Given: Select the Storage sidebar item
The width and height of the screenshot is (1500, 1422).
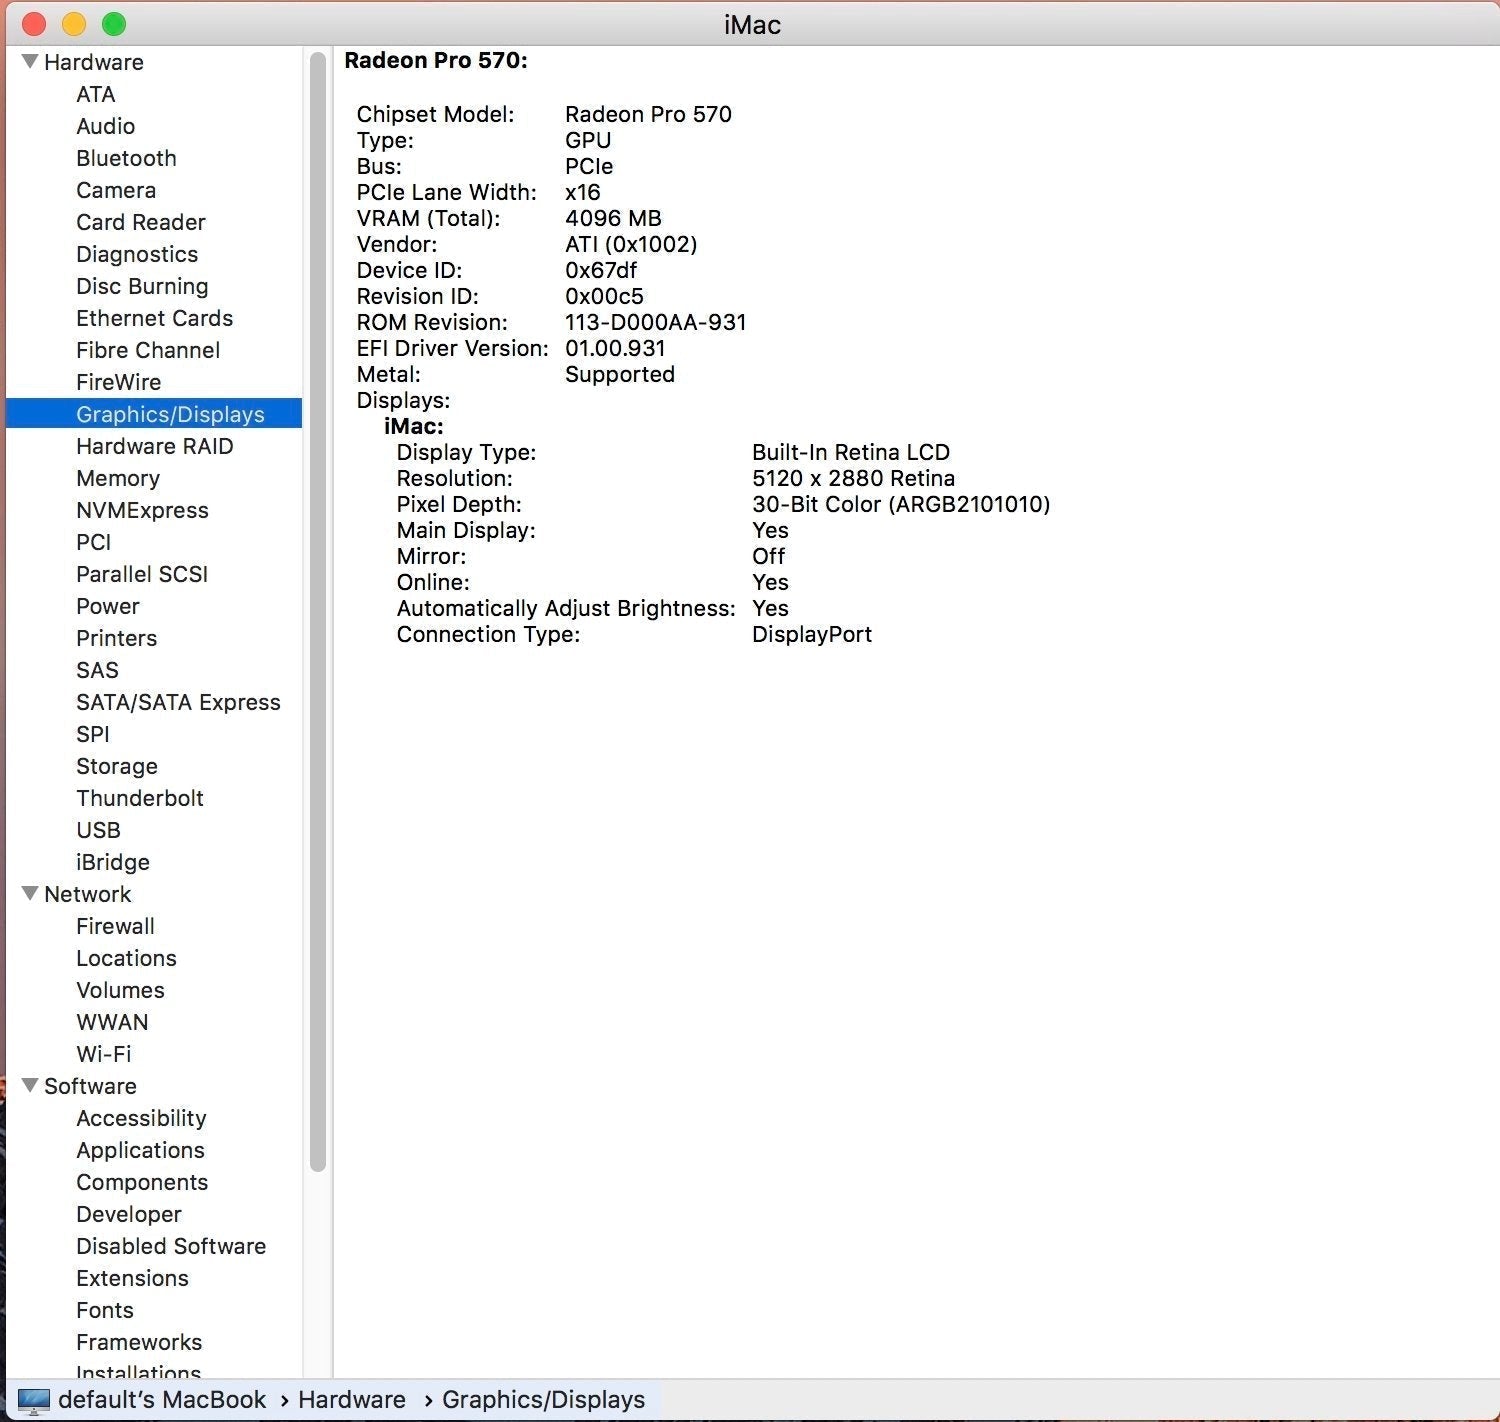Looking at the screenshot, I should coord(117,766).
